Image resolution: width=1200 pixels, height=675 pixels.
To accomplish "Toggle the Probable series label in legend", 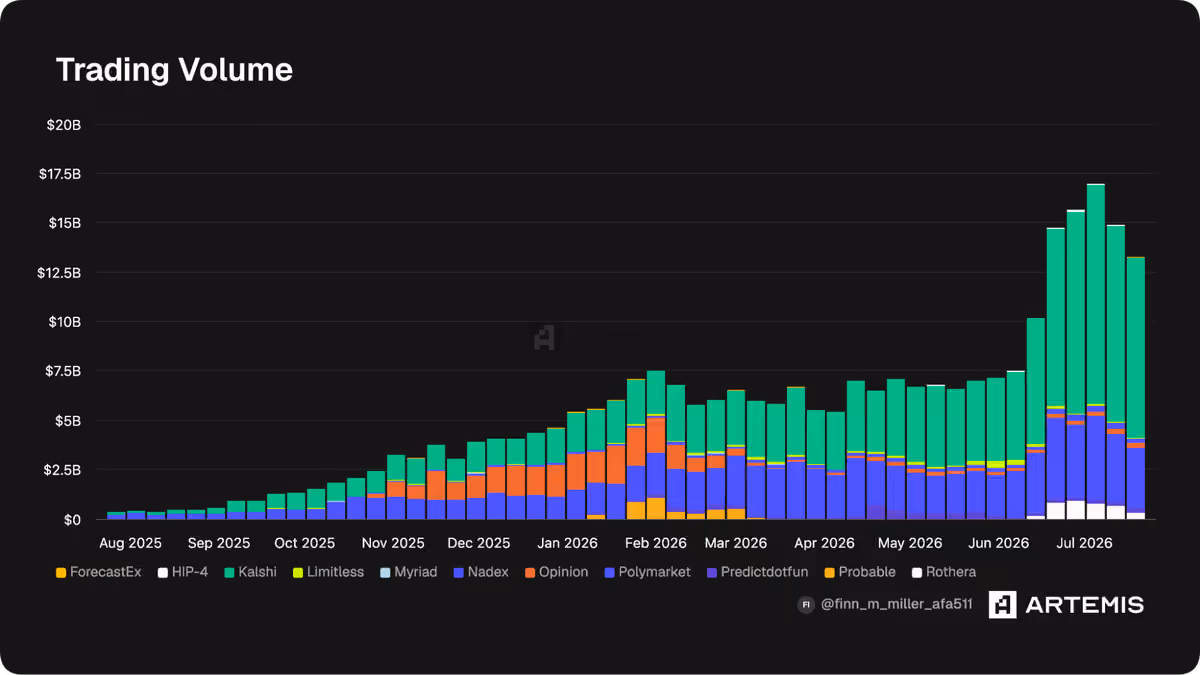I will pyautogui.click(x=867, y=573).
